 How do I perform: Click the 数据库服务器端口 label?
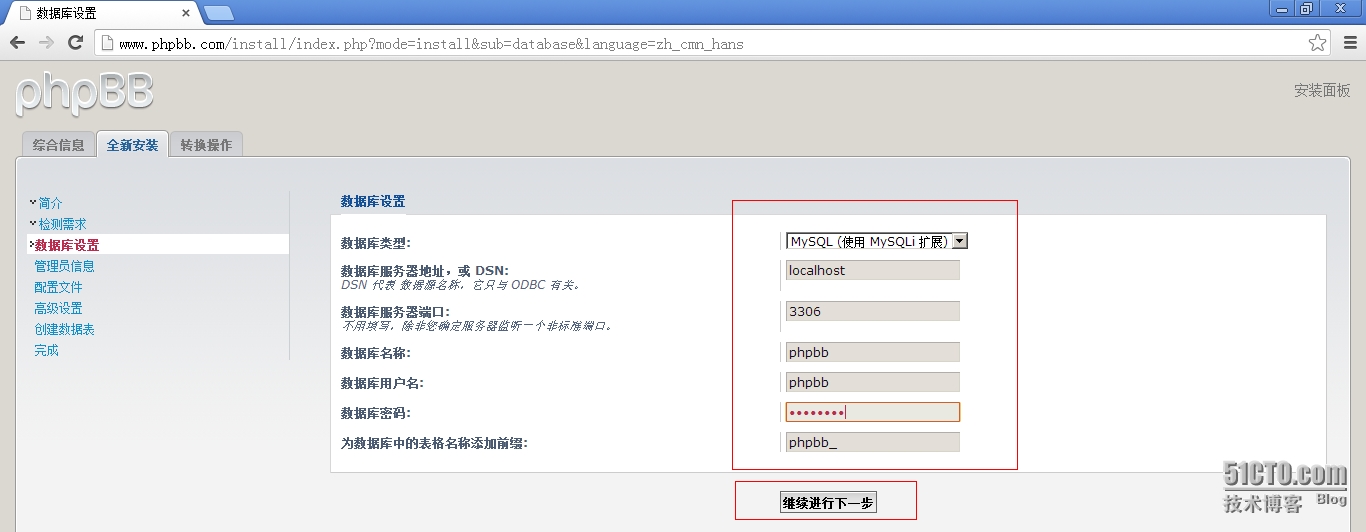tap(395, 312)
